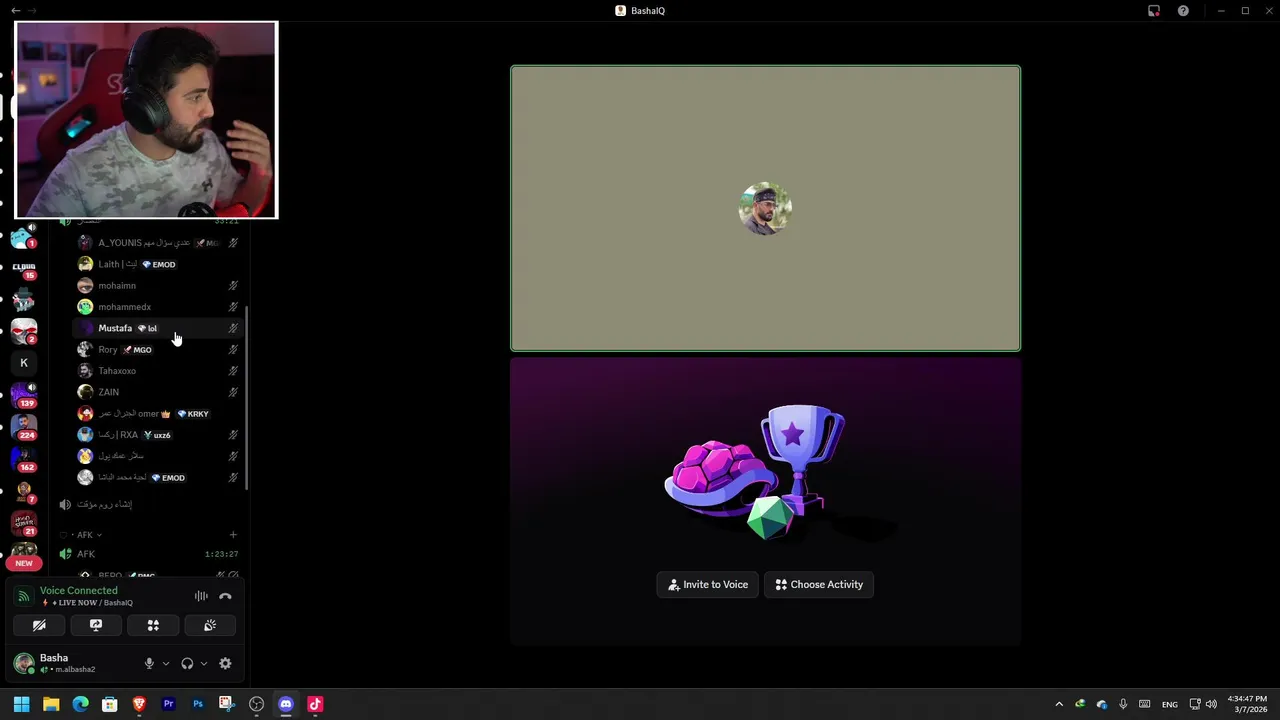Select user omer with KRKY tag
Viewport: 1280px width, 720px height.
point(158,414)
